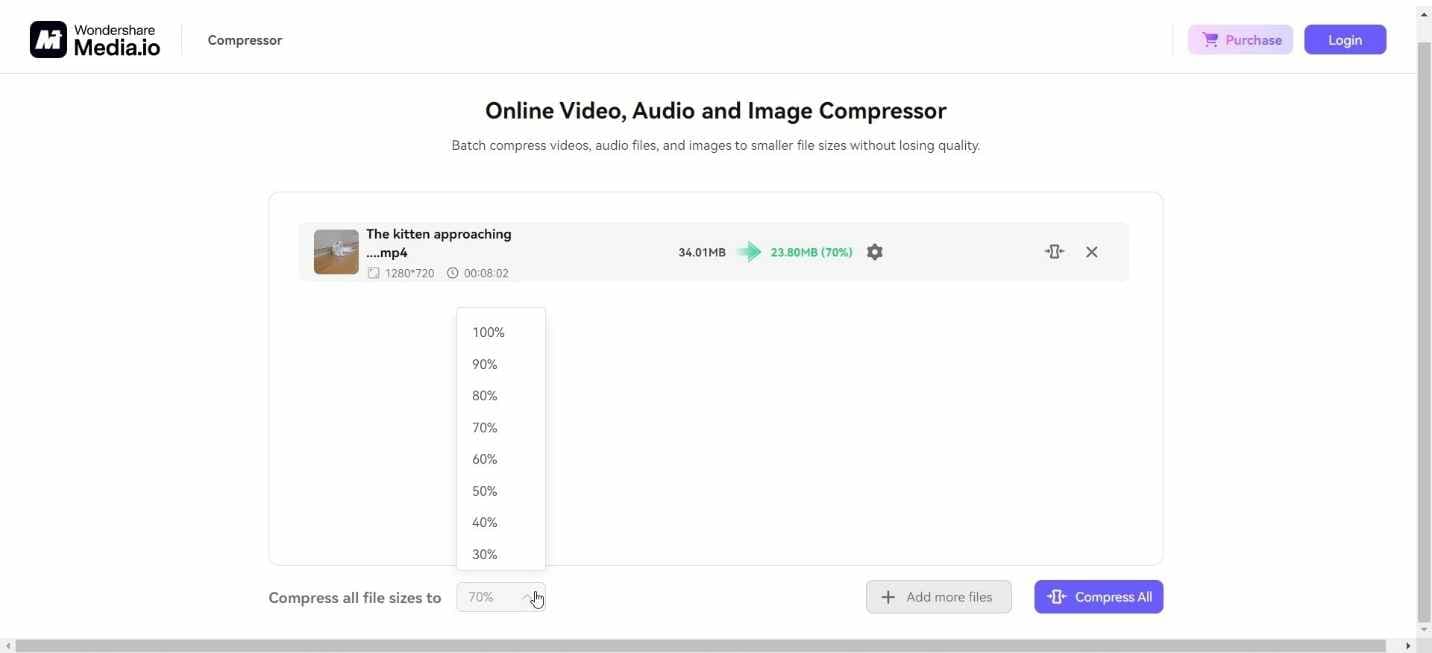Image resolution: width=1432 pixels, height=653 pixels.
Task: Click the plus icon in Add more files
Action: tap(888, 596)
